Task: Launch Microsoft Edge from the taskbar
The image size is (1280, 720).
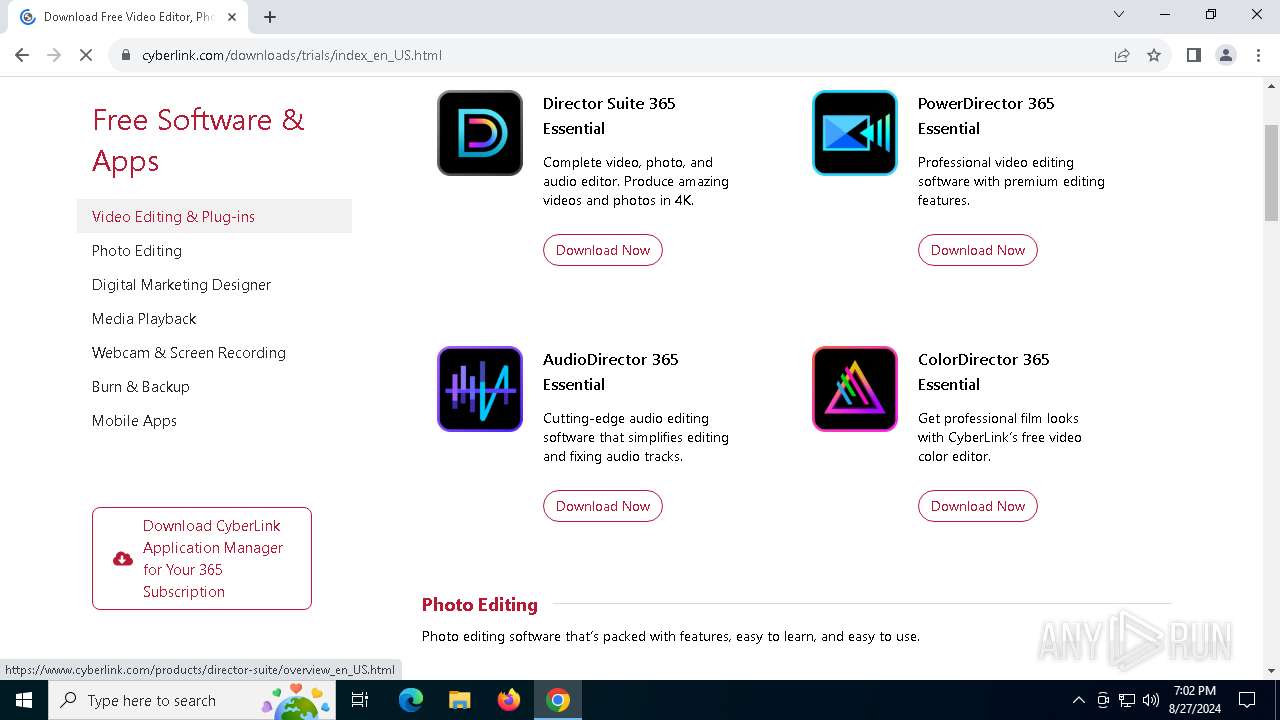Action: click(x=411, y=700)
